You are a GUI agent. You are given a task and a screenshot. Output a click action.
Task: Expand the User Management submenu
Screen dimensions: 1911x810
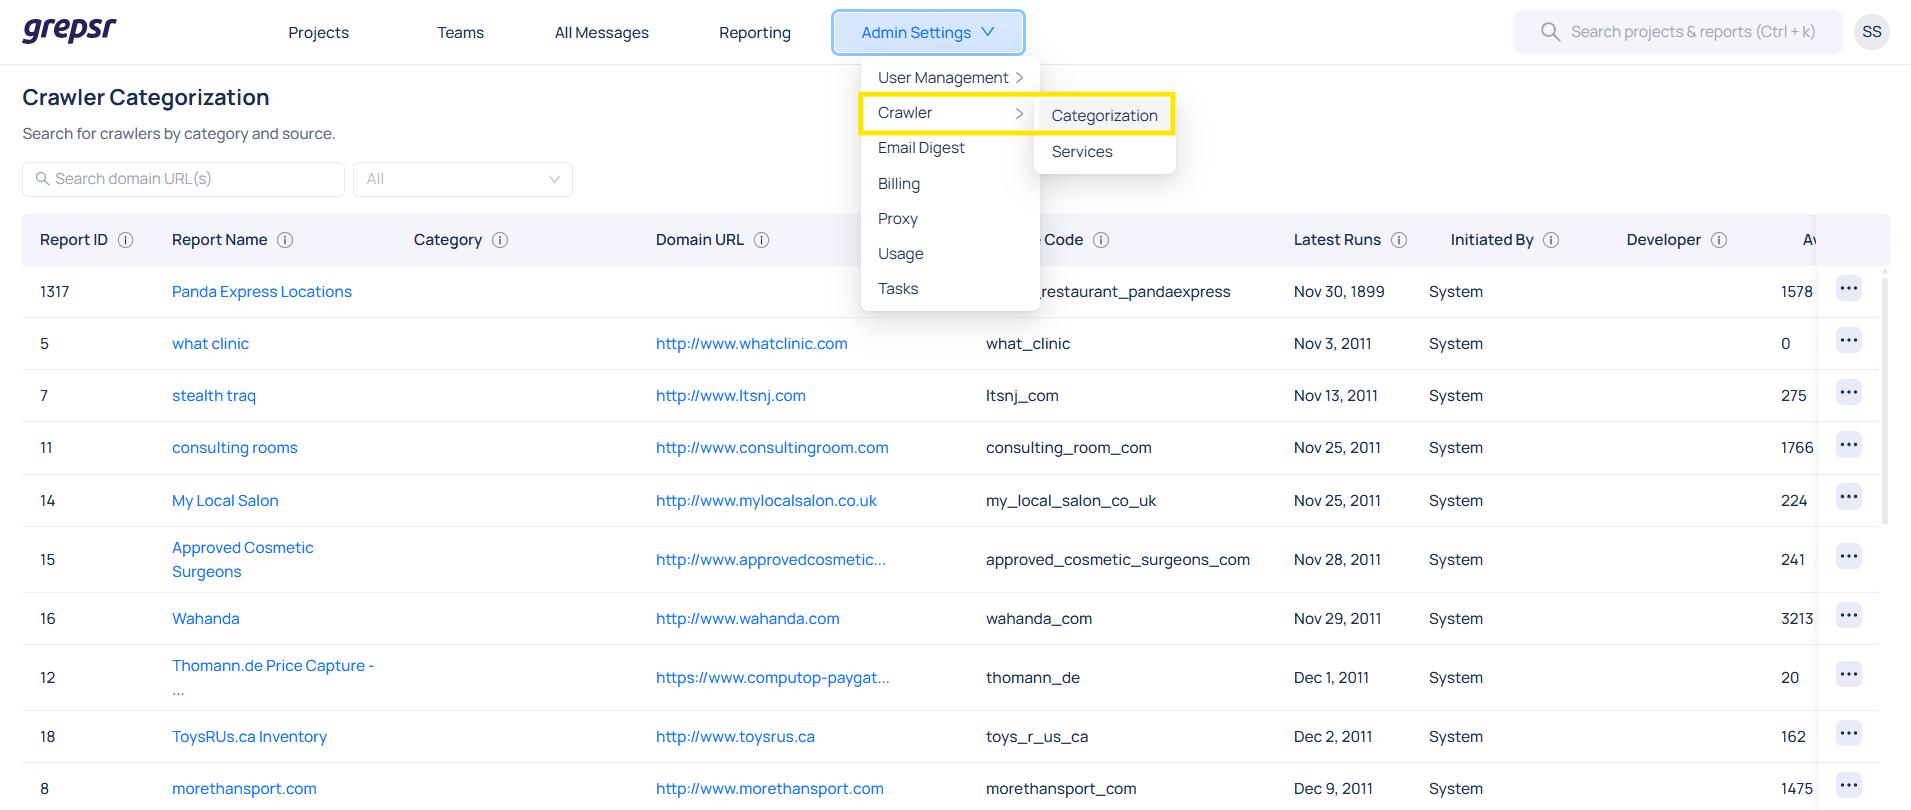click(950, 78)
